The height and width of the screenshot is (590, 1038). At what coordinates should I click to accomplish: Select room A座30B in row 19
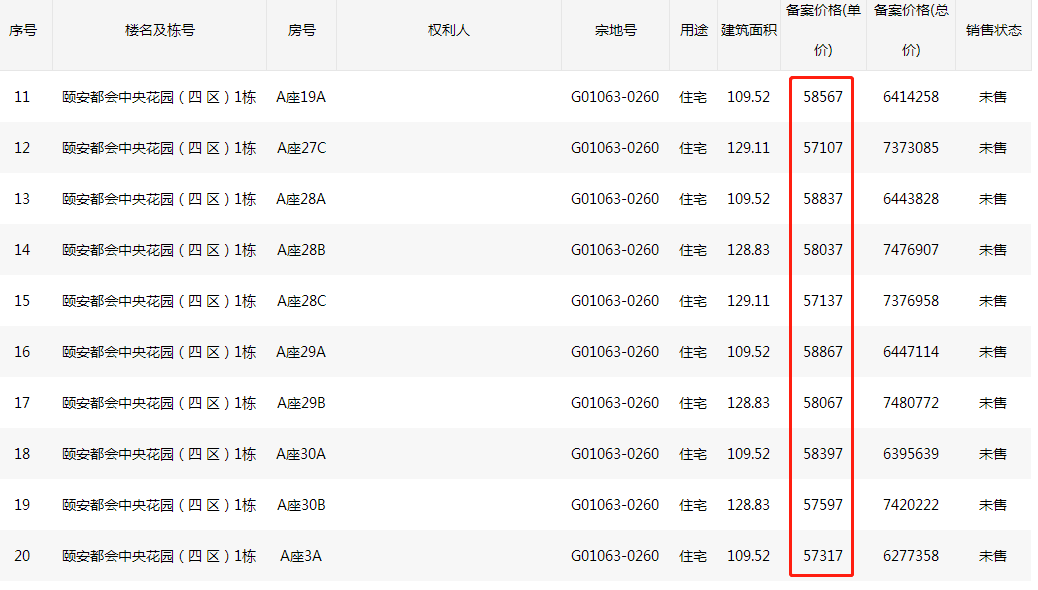[301, 505]
